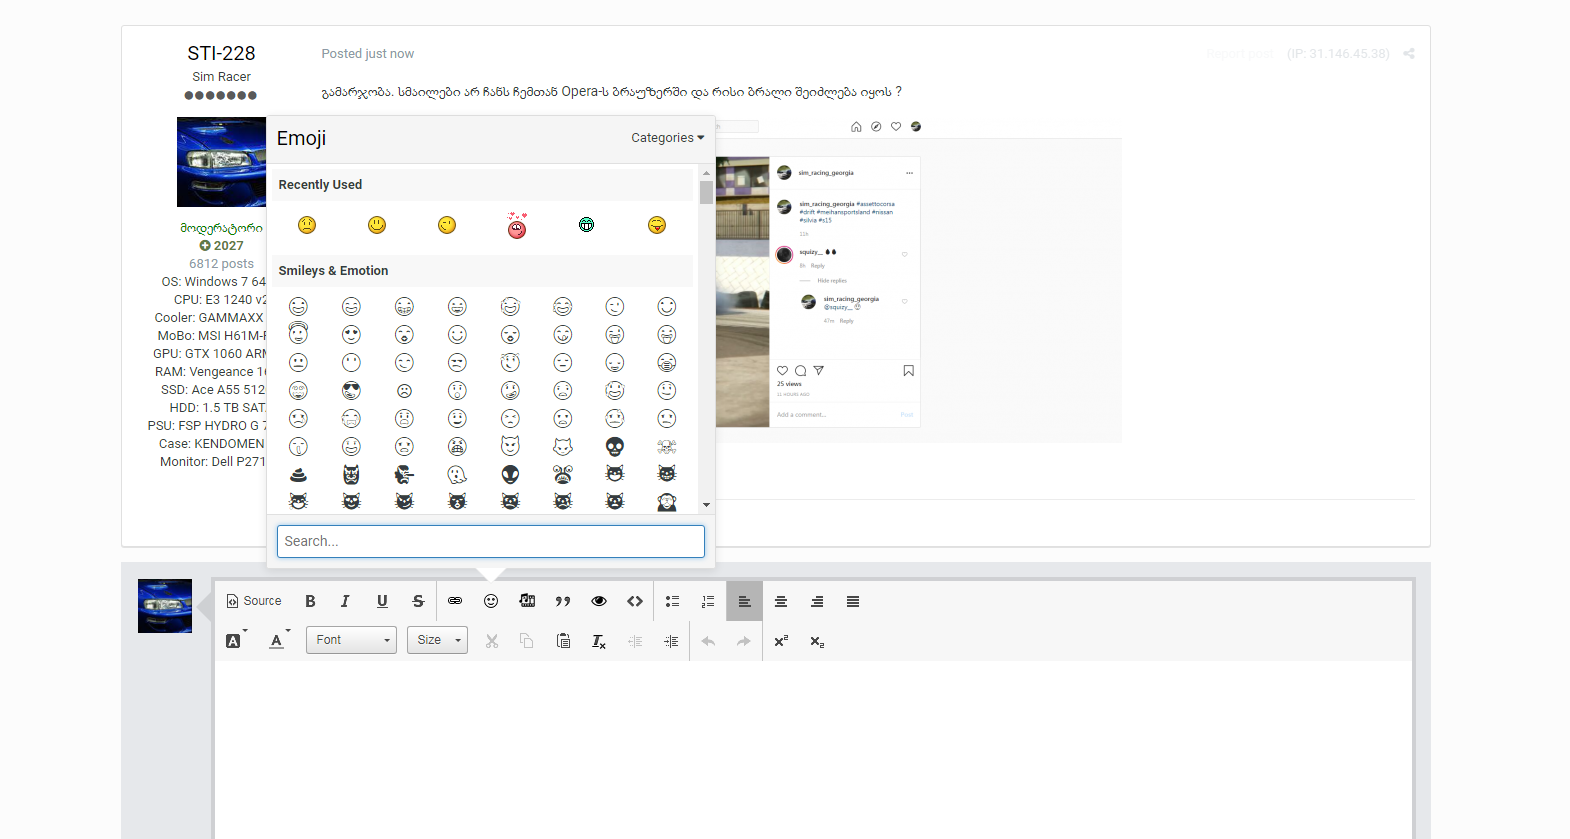This screenshot has width=1570, height=839.
Task: Insert a quote block
Action: coord(563,601)
